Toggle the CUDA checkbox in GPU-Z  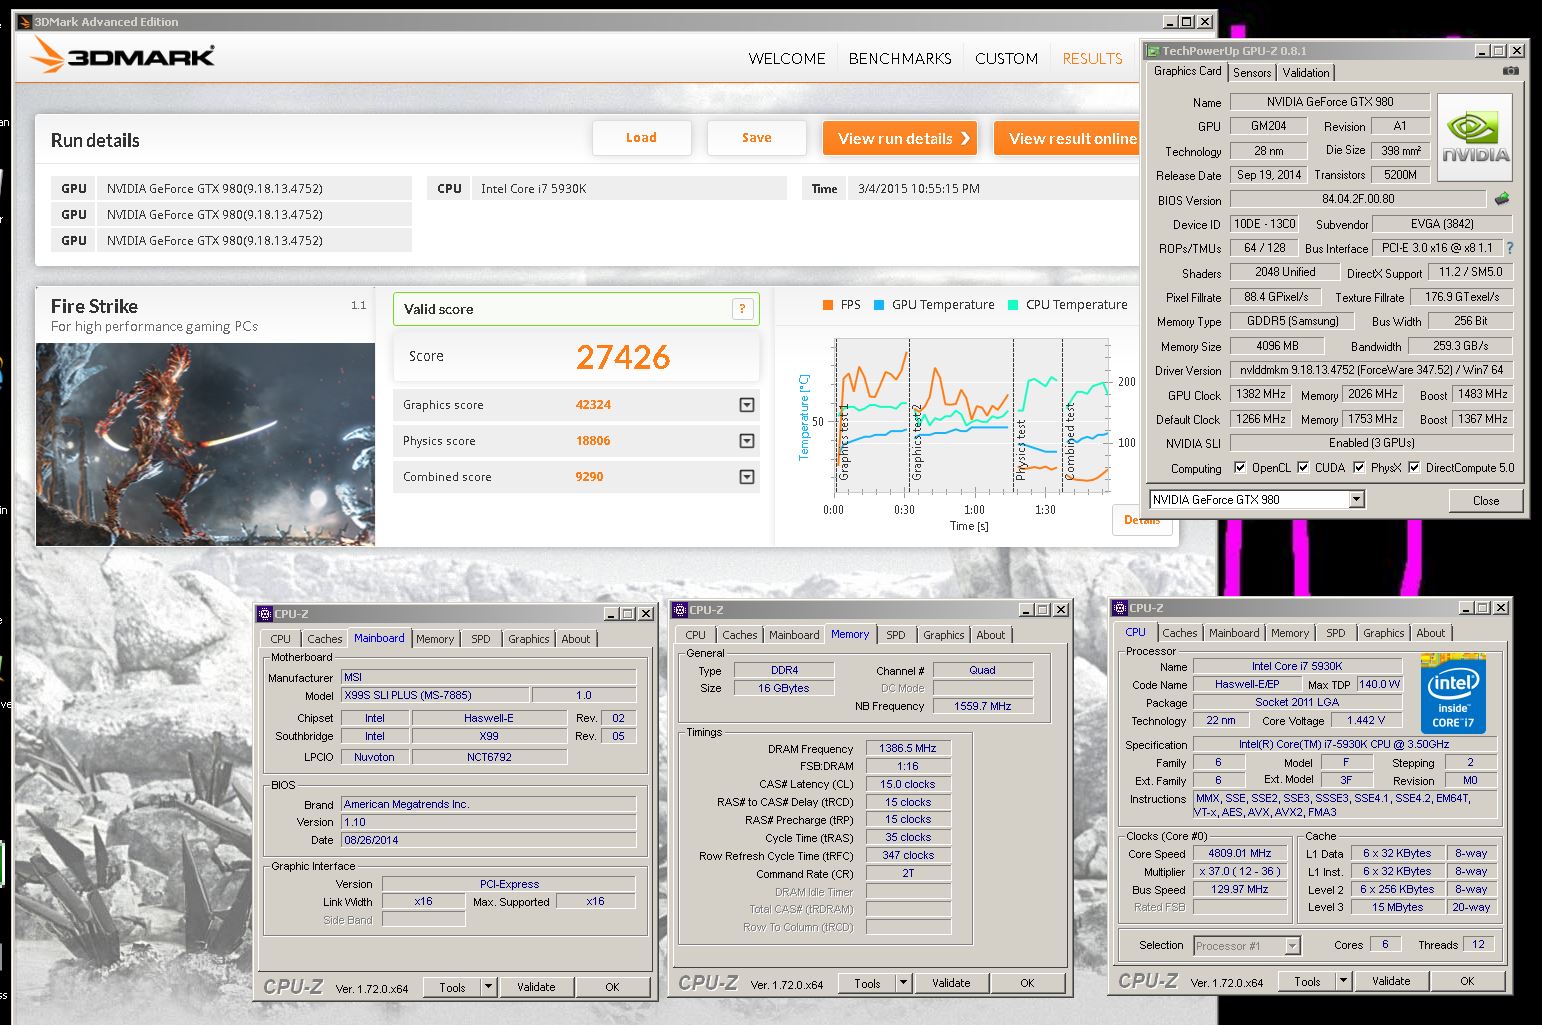point(1303,467)
